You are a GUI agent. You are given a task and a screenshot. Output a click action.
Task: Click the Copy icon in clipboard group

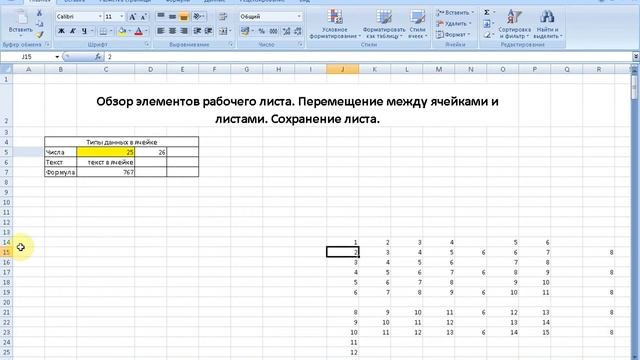pos(40,24)
